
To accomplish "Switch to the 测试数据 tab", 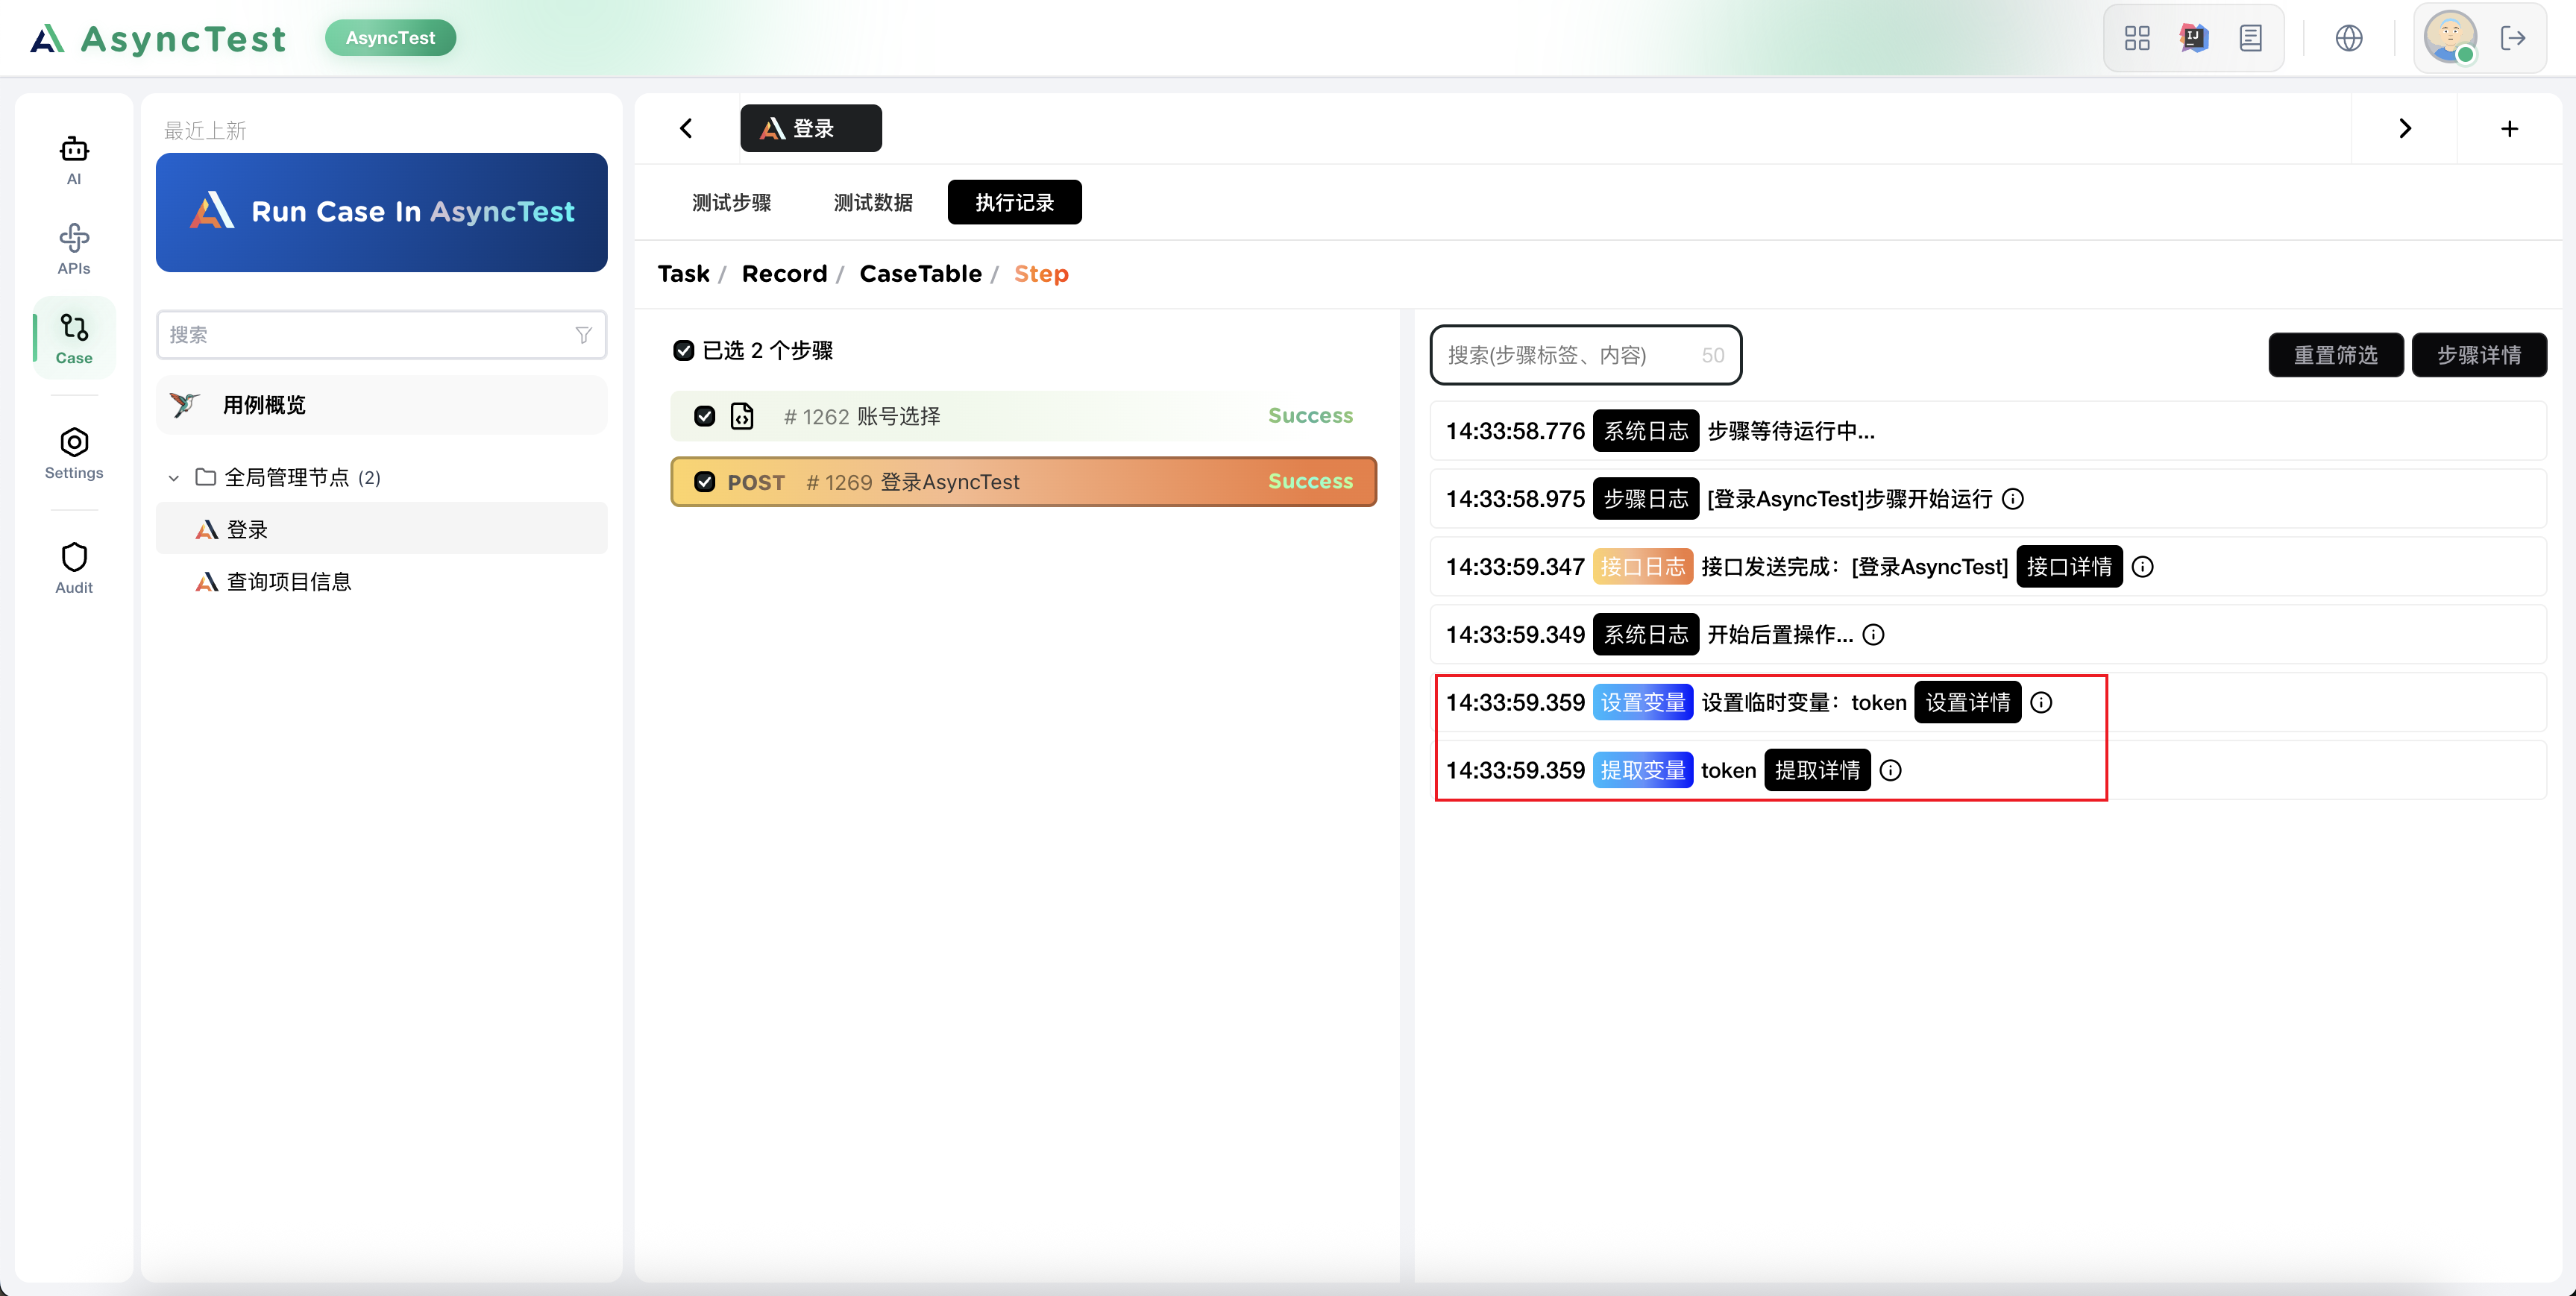I will [x=873, y=203].
